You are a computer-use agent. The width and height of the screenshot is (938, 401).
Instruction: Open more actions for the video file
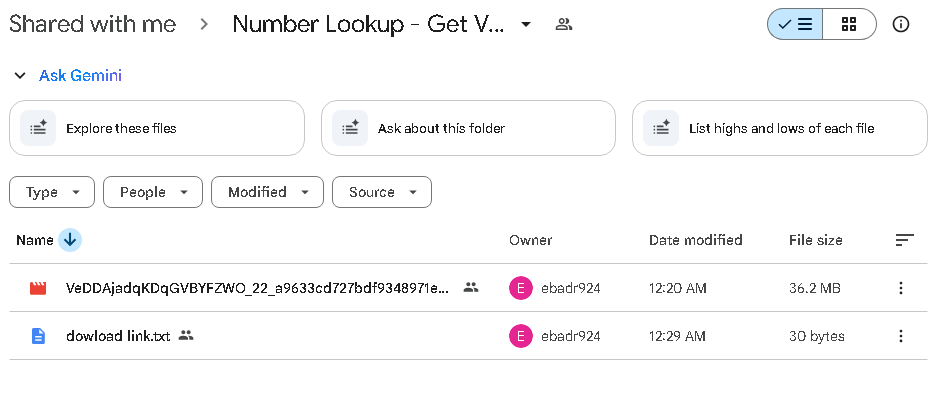tap(900, 288)
